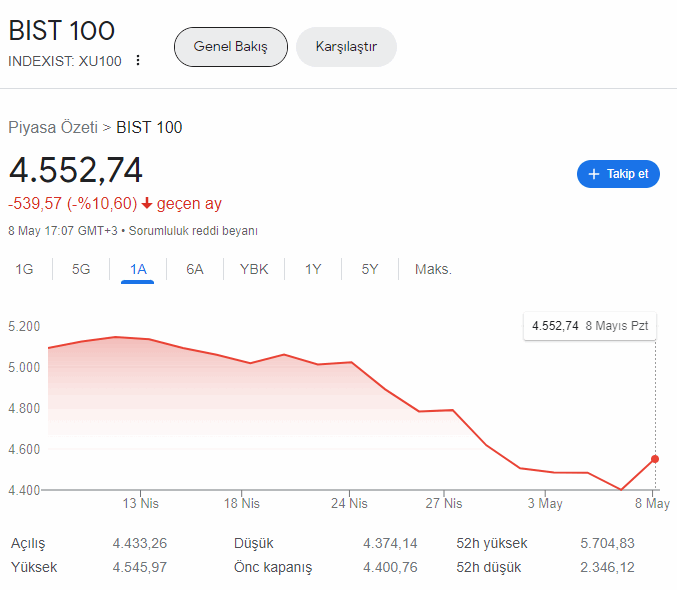Click the red endpoint dot on chart

655,459
